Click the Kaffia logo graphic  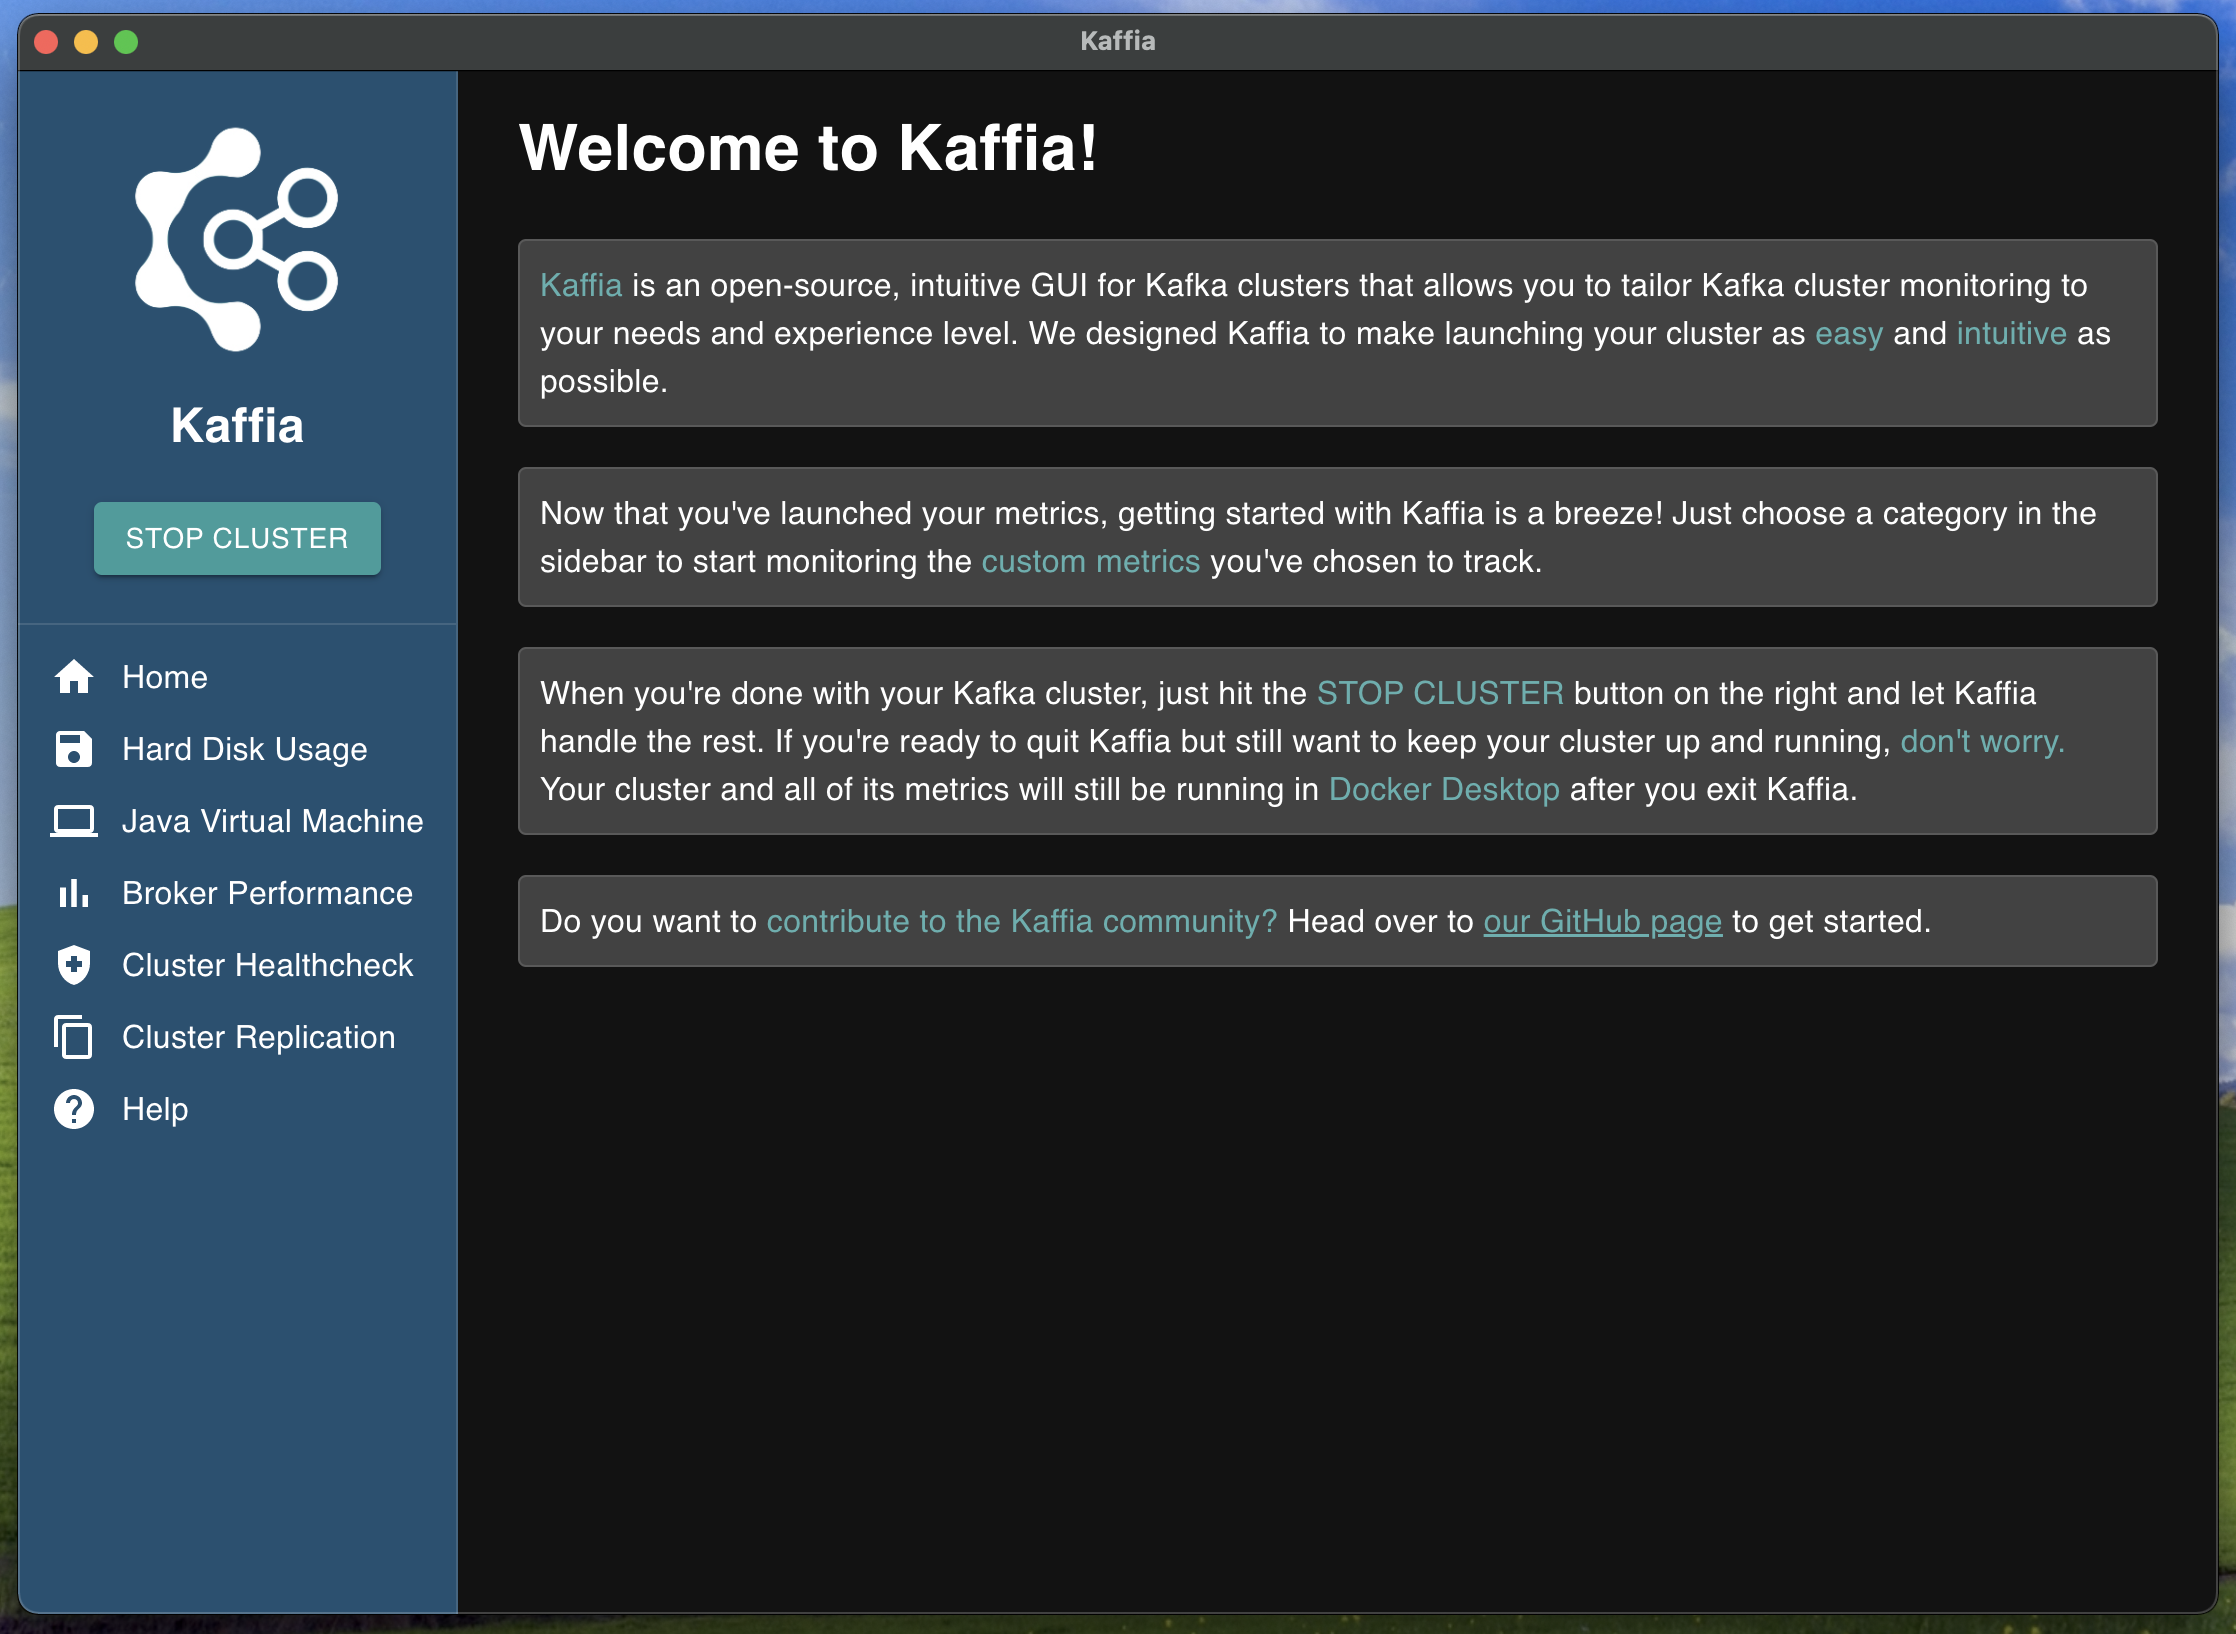point(234,240)
